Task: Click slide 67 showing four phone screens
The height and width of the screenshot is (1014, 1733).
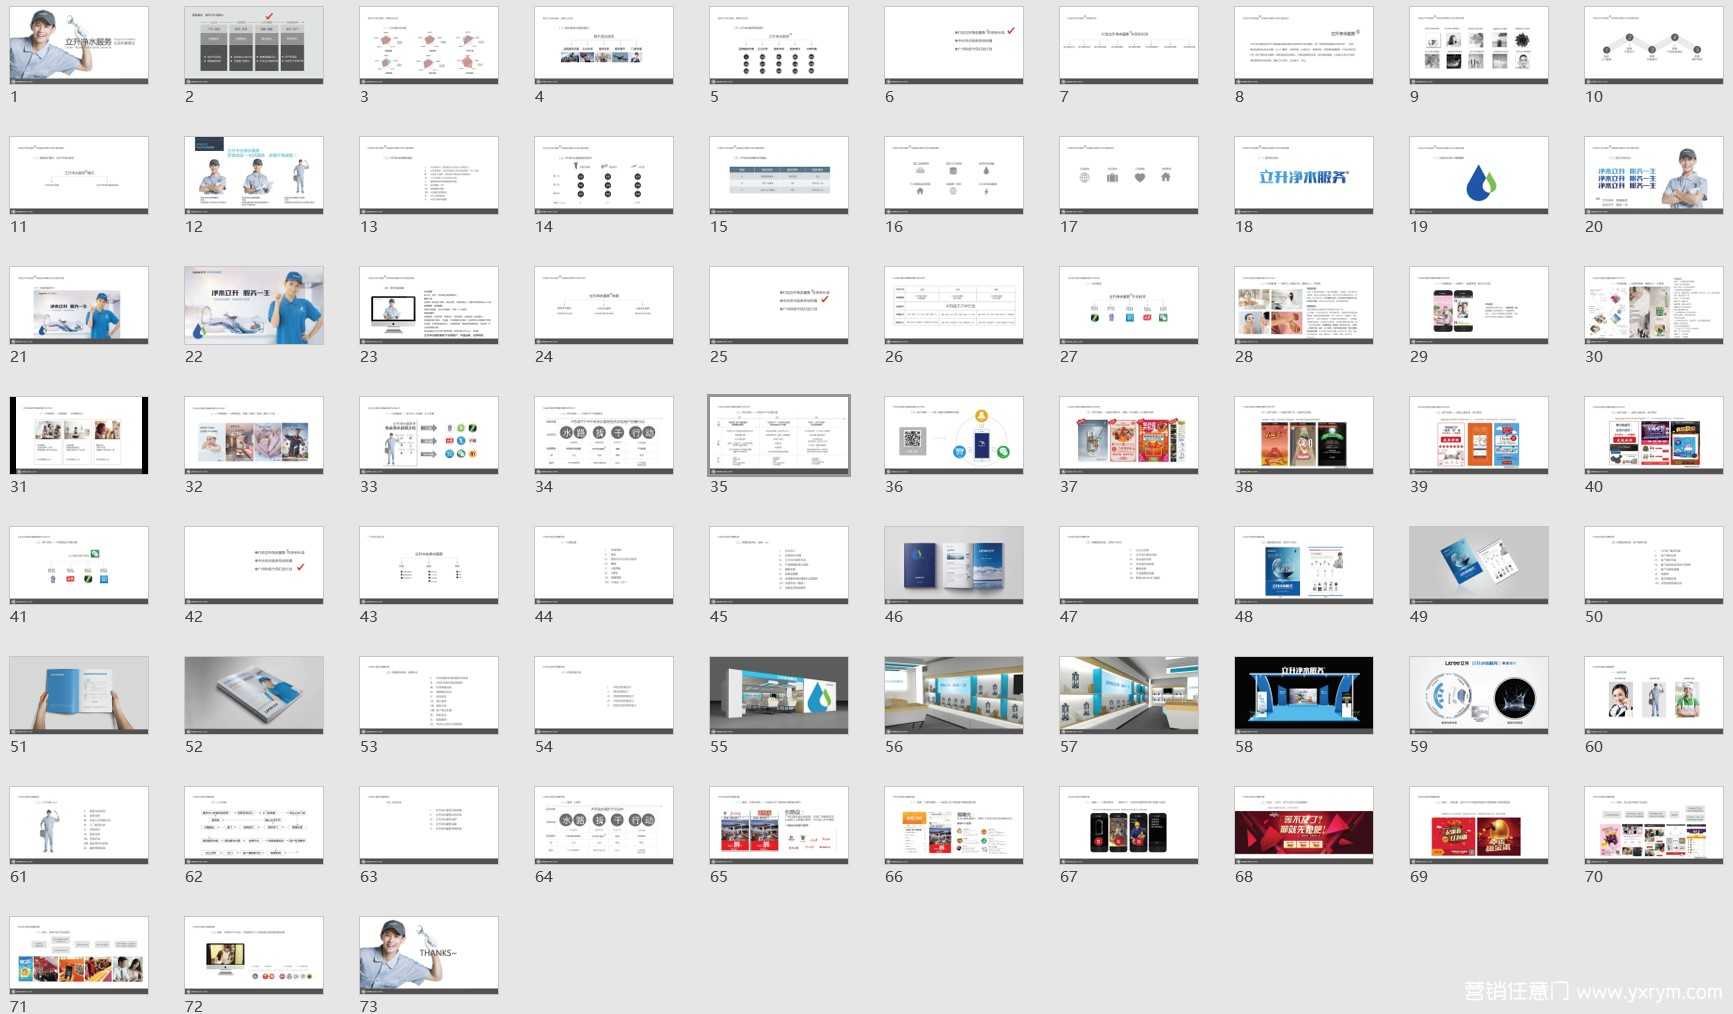Action: click(1128, 825)
